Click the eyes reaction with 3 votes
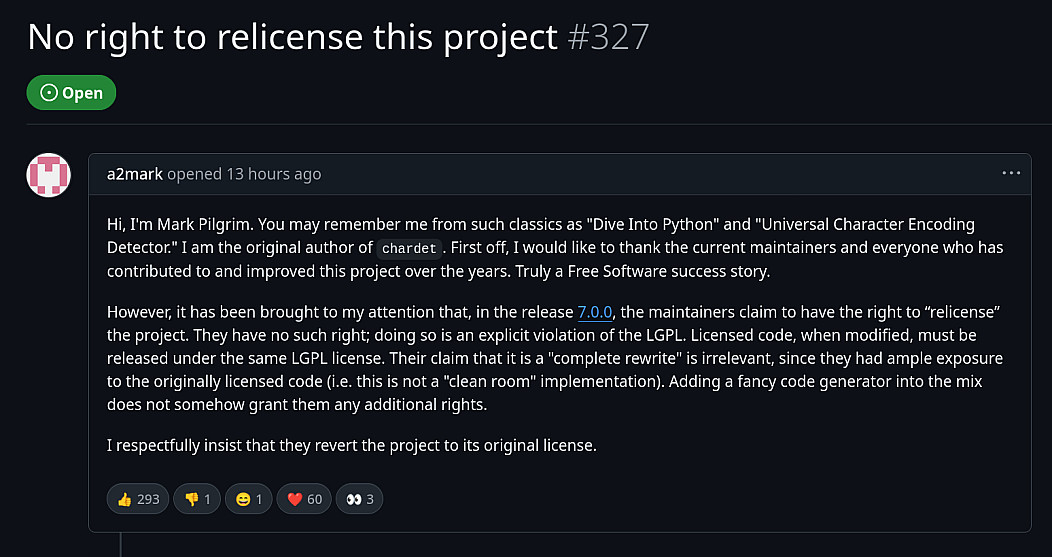The height and width of the screenshot is (557, 1052). [359, 498]
